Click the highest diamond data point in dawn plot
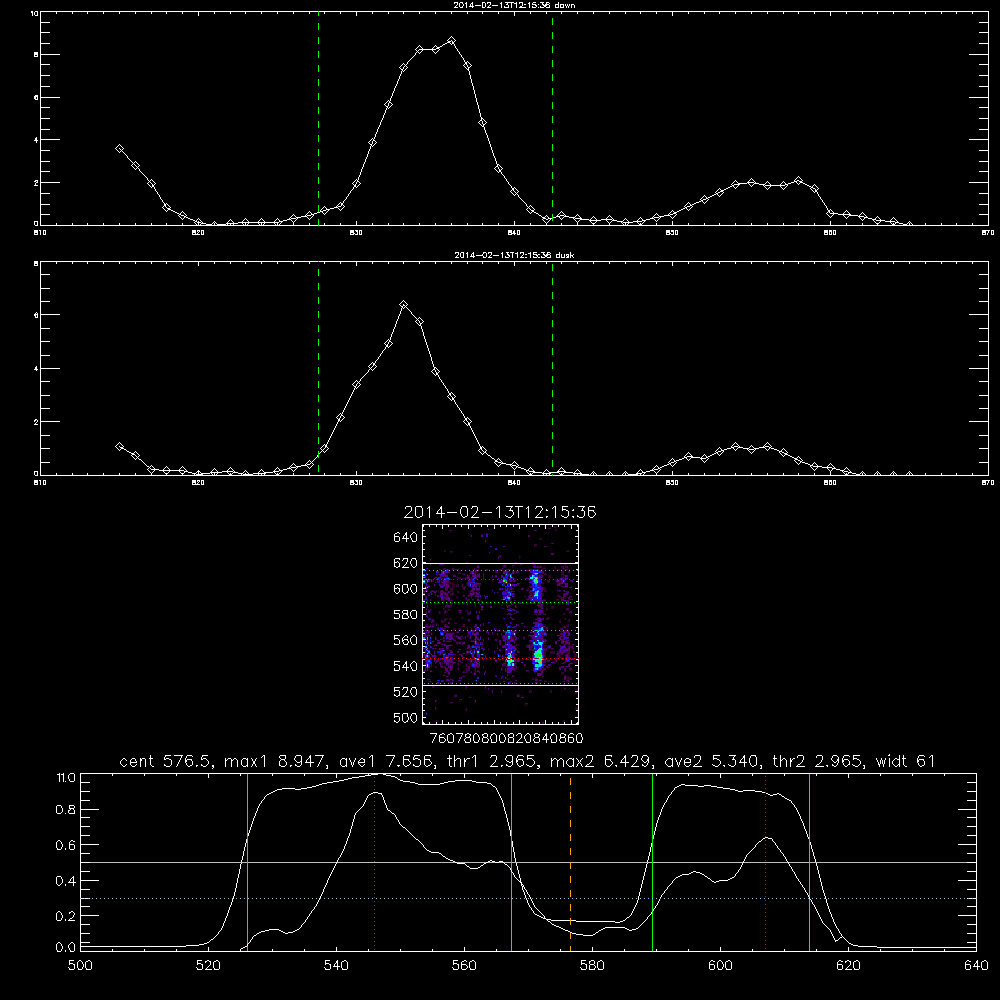This screenshot has height=1000, width=1000. (x=452, y=41)
